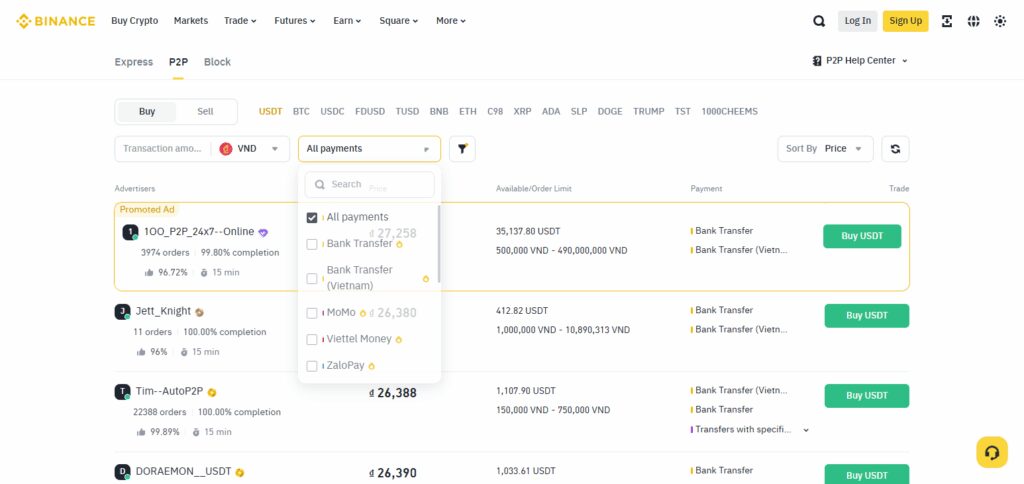Click verified badge beside DORAEMON__USDT
Viewport: 1024px width, 484px height.
(240, 473)
